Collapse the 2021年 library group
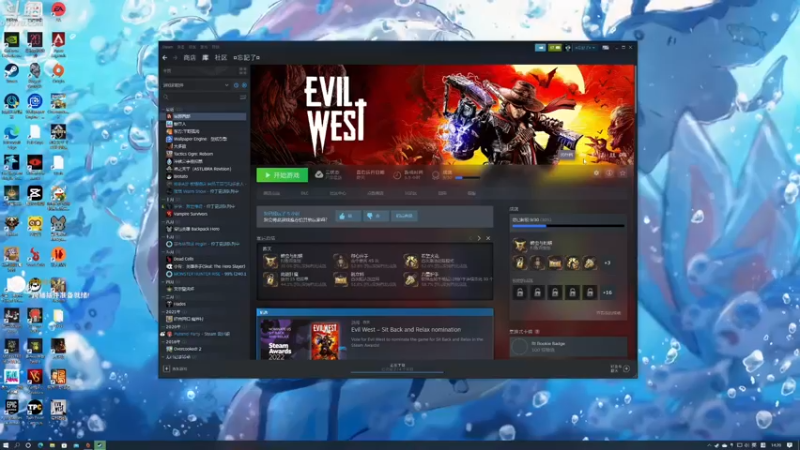This screenshot has height=450, width=800. [x=164, y=311]
